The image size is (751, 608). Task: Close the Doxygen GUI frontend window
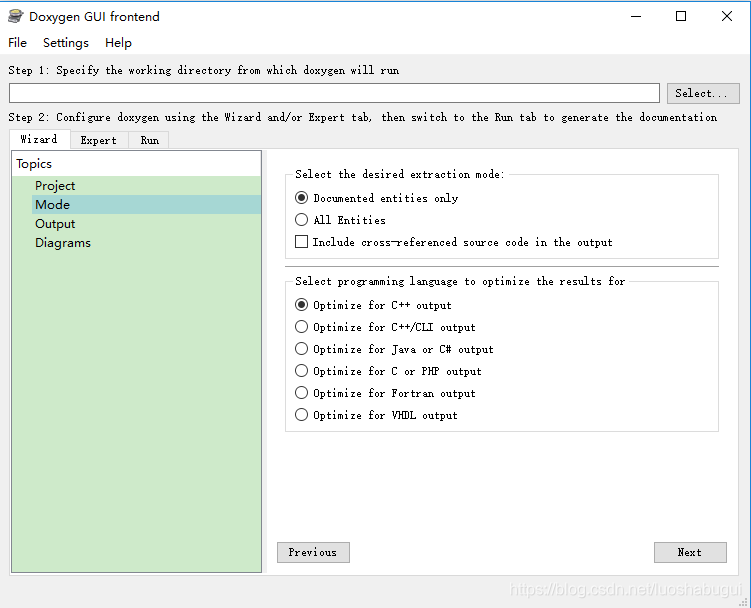click(727, 16)
